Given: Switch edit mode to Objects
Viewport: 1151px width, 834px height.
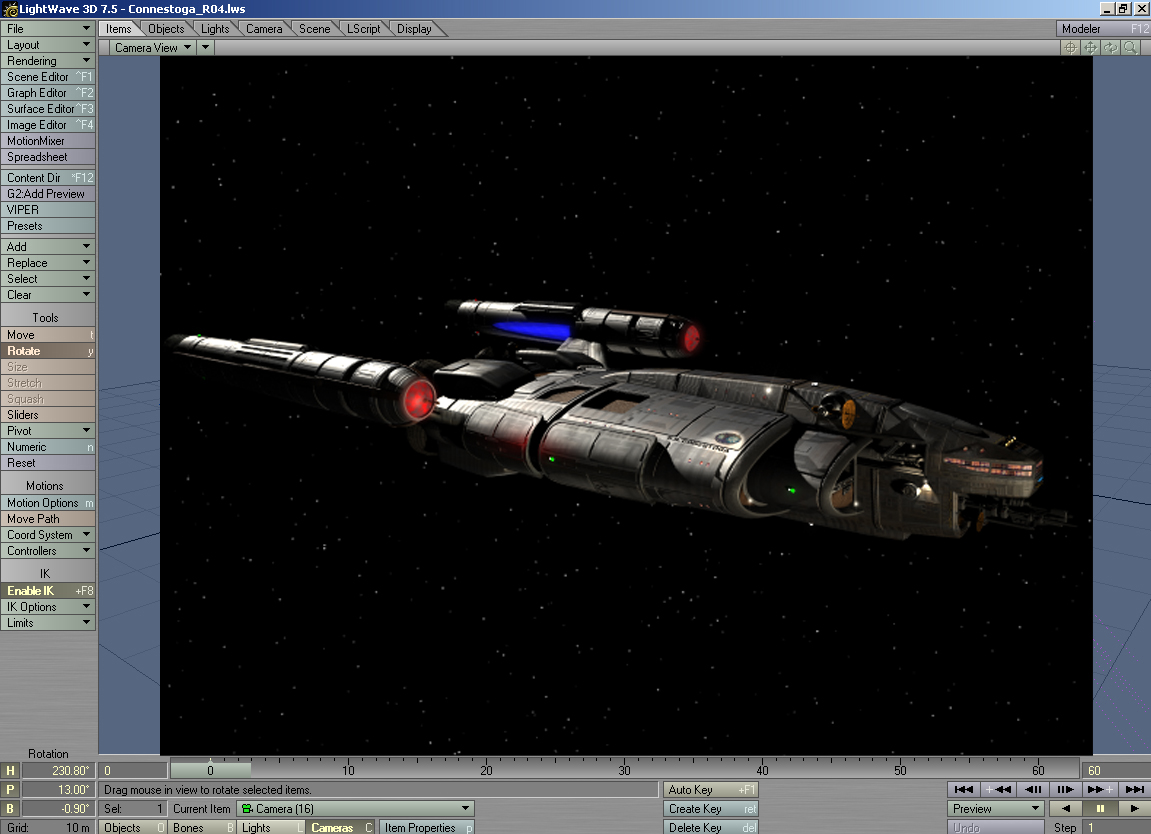Looking at the screenshot, I should point(132,827).
